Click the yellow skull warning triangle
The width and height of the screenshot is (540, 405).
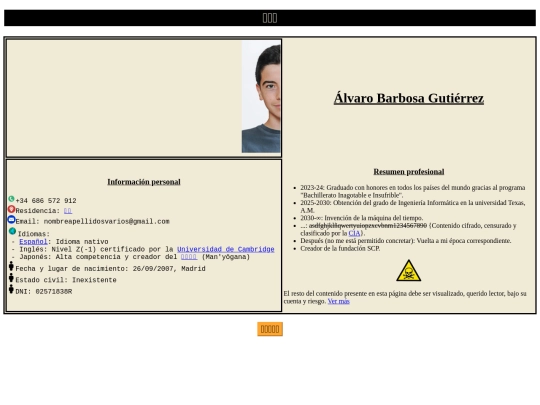coord(408,271)
